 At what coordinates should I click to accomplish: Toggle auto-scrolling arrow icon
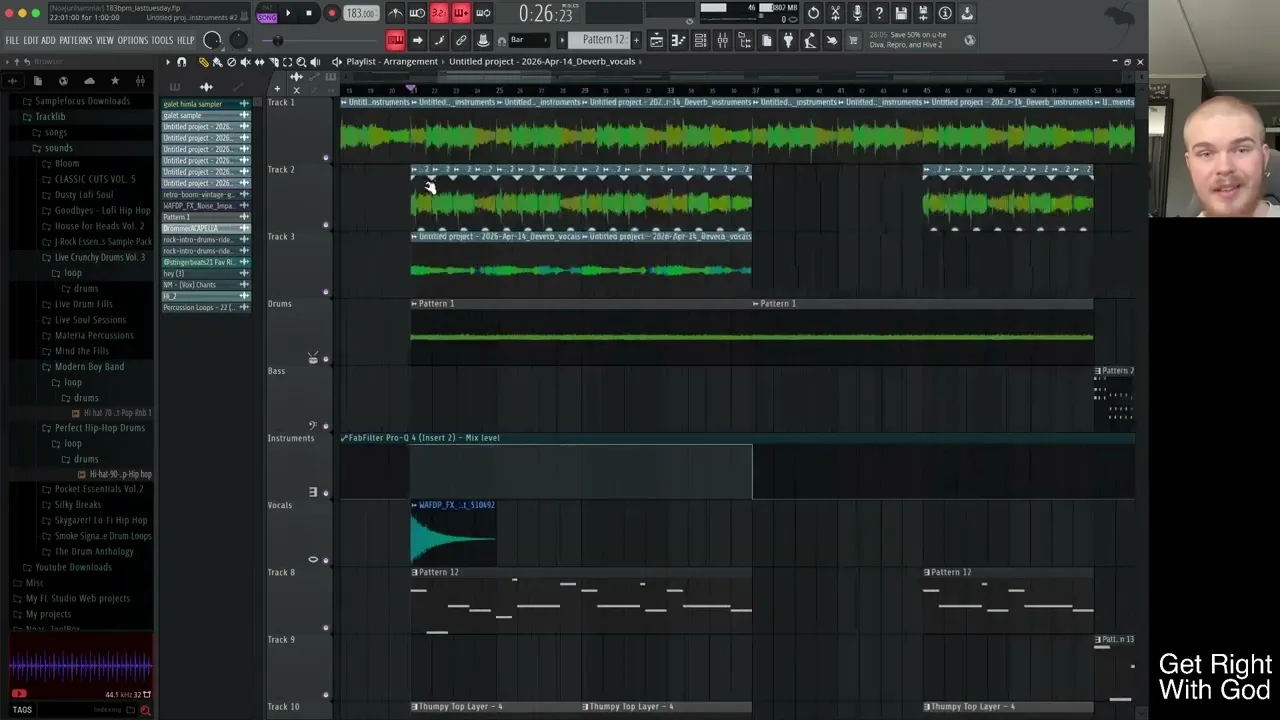coord(418,40)
